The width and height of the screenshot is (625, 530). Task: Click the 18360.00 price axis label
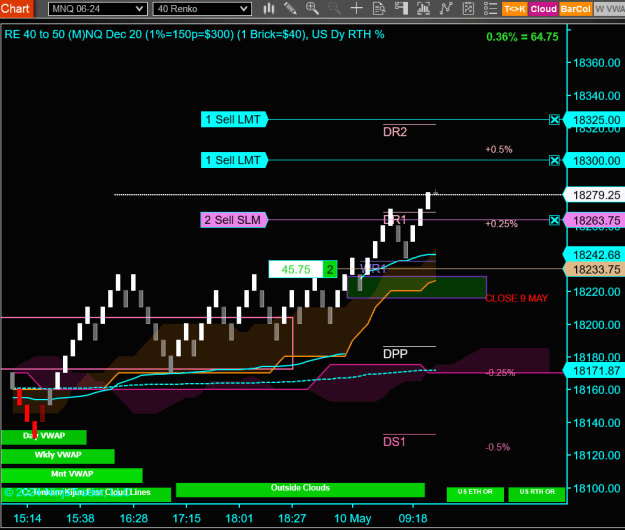tap(596, 63)
